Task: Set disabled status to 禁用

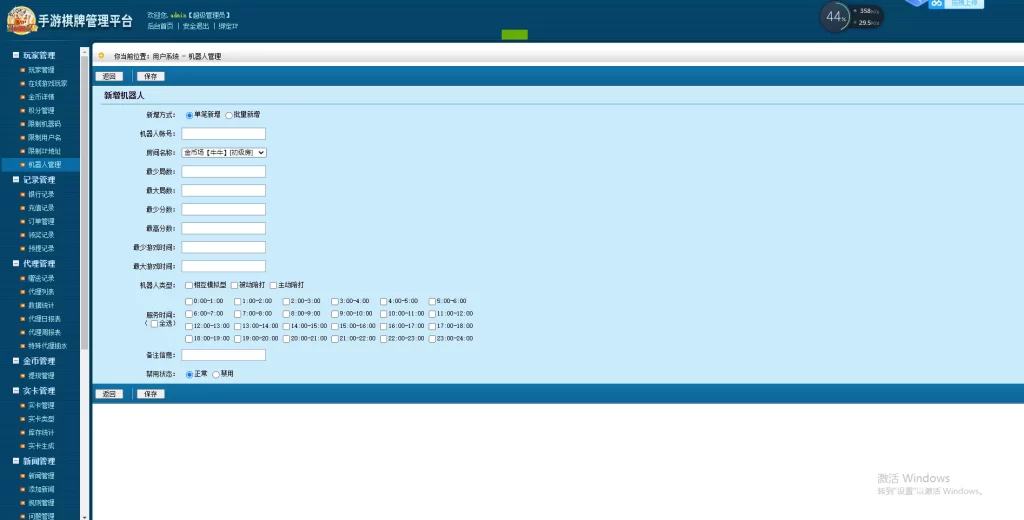Action: 216,374
